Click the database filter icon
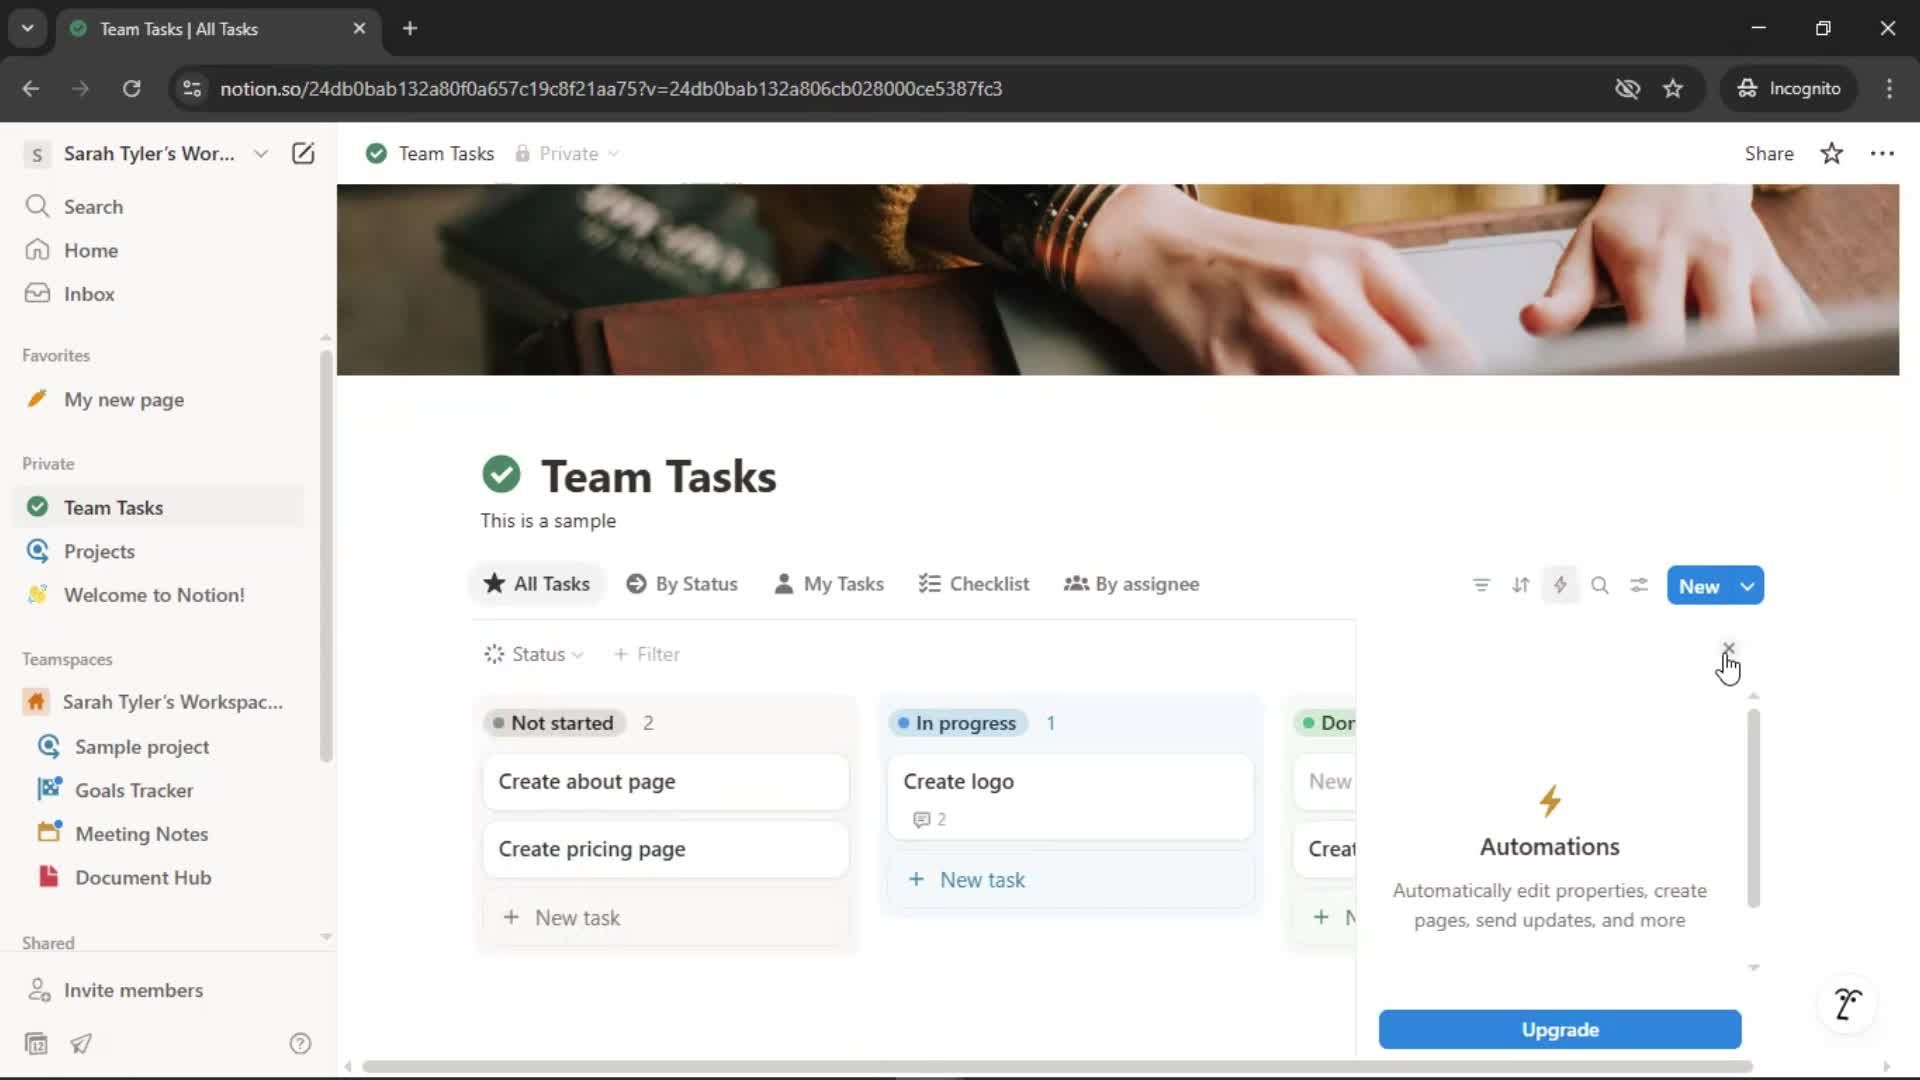This screenshot has width=1920, height=1080. pyautogui.click(x=1481, y=585)
